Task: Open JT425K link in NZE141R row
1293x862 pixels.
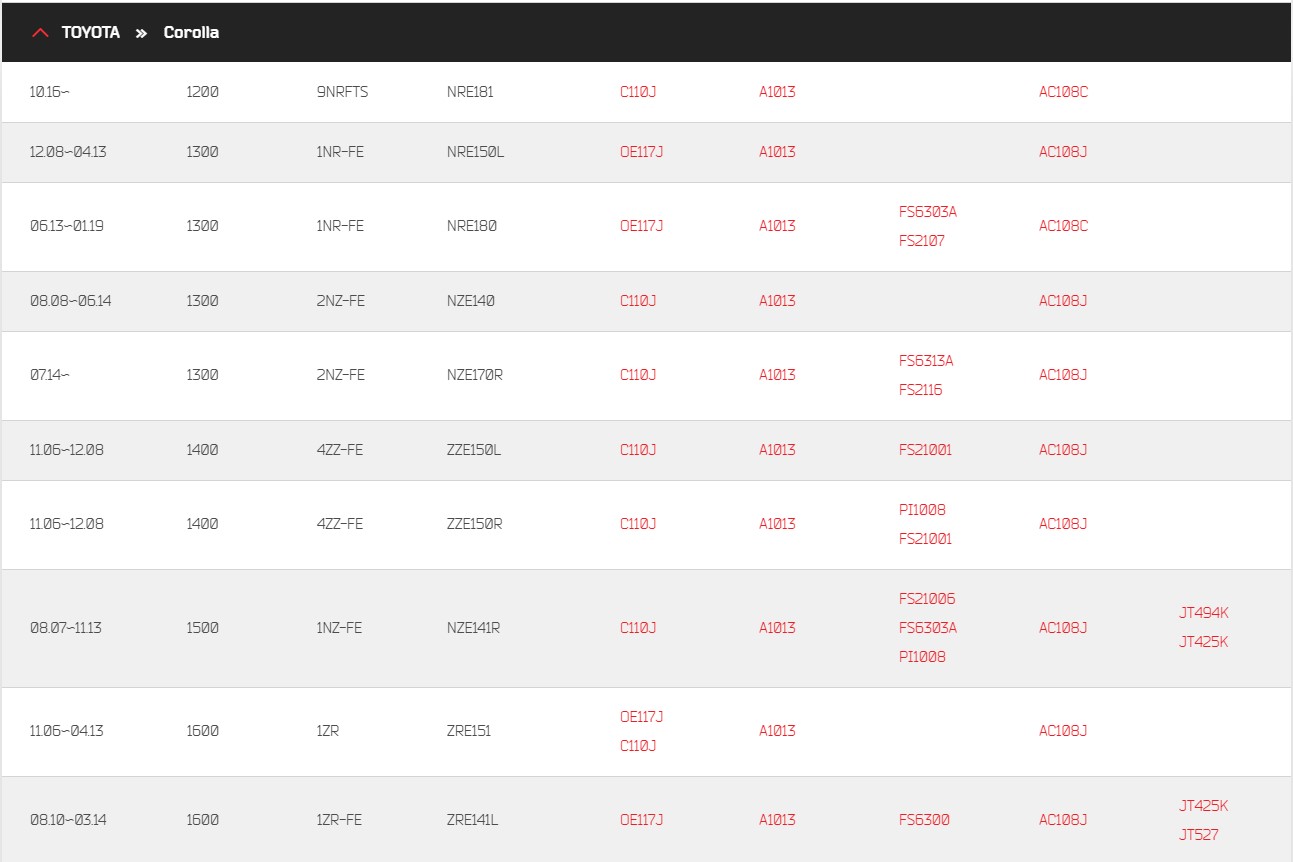Action: (1203, 642)
